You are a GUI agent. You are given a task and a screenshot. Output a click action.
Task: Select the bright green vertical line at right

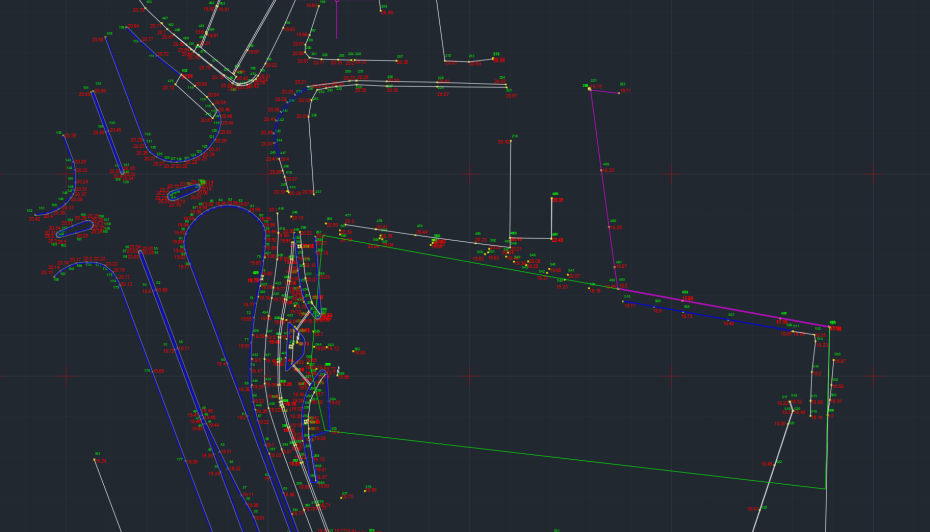point(828,407)
